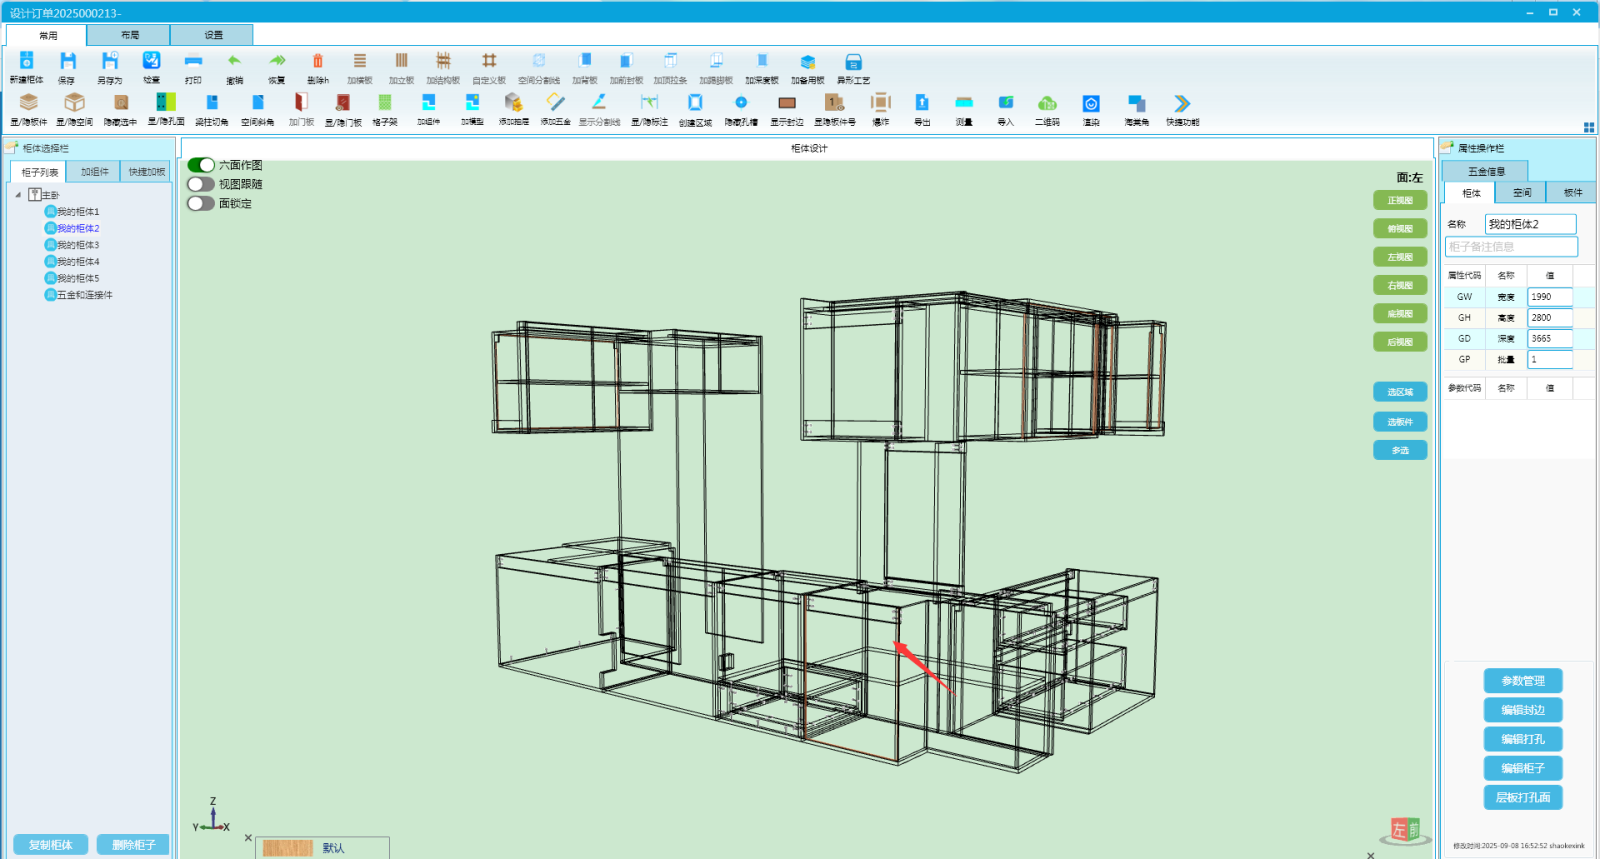
Task: Enable the 视图跟随 toggle
Action: (201, 184)
